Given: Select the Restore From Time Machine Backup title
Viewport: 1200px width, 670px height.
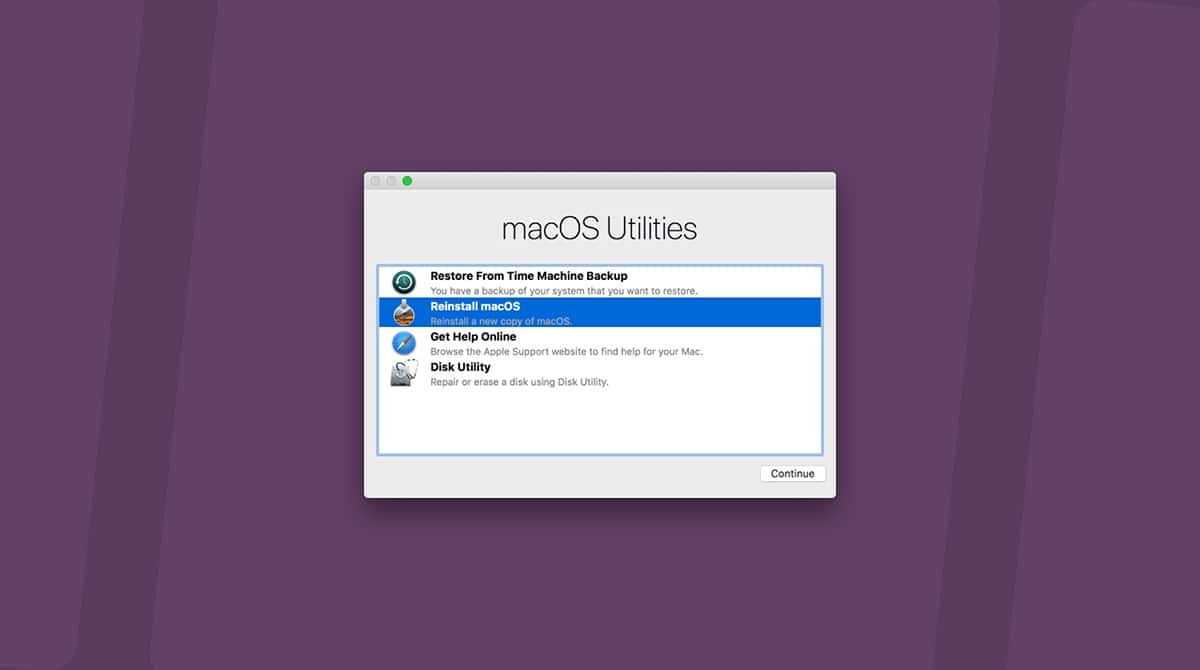Looking at the screenshot, I should [529, 276].
